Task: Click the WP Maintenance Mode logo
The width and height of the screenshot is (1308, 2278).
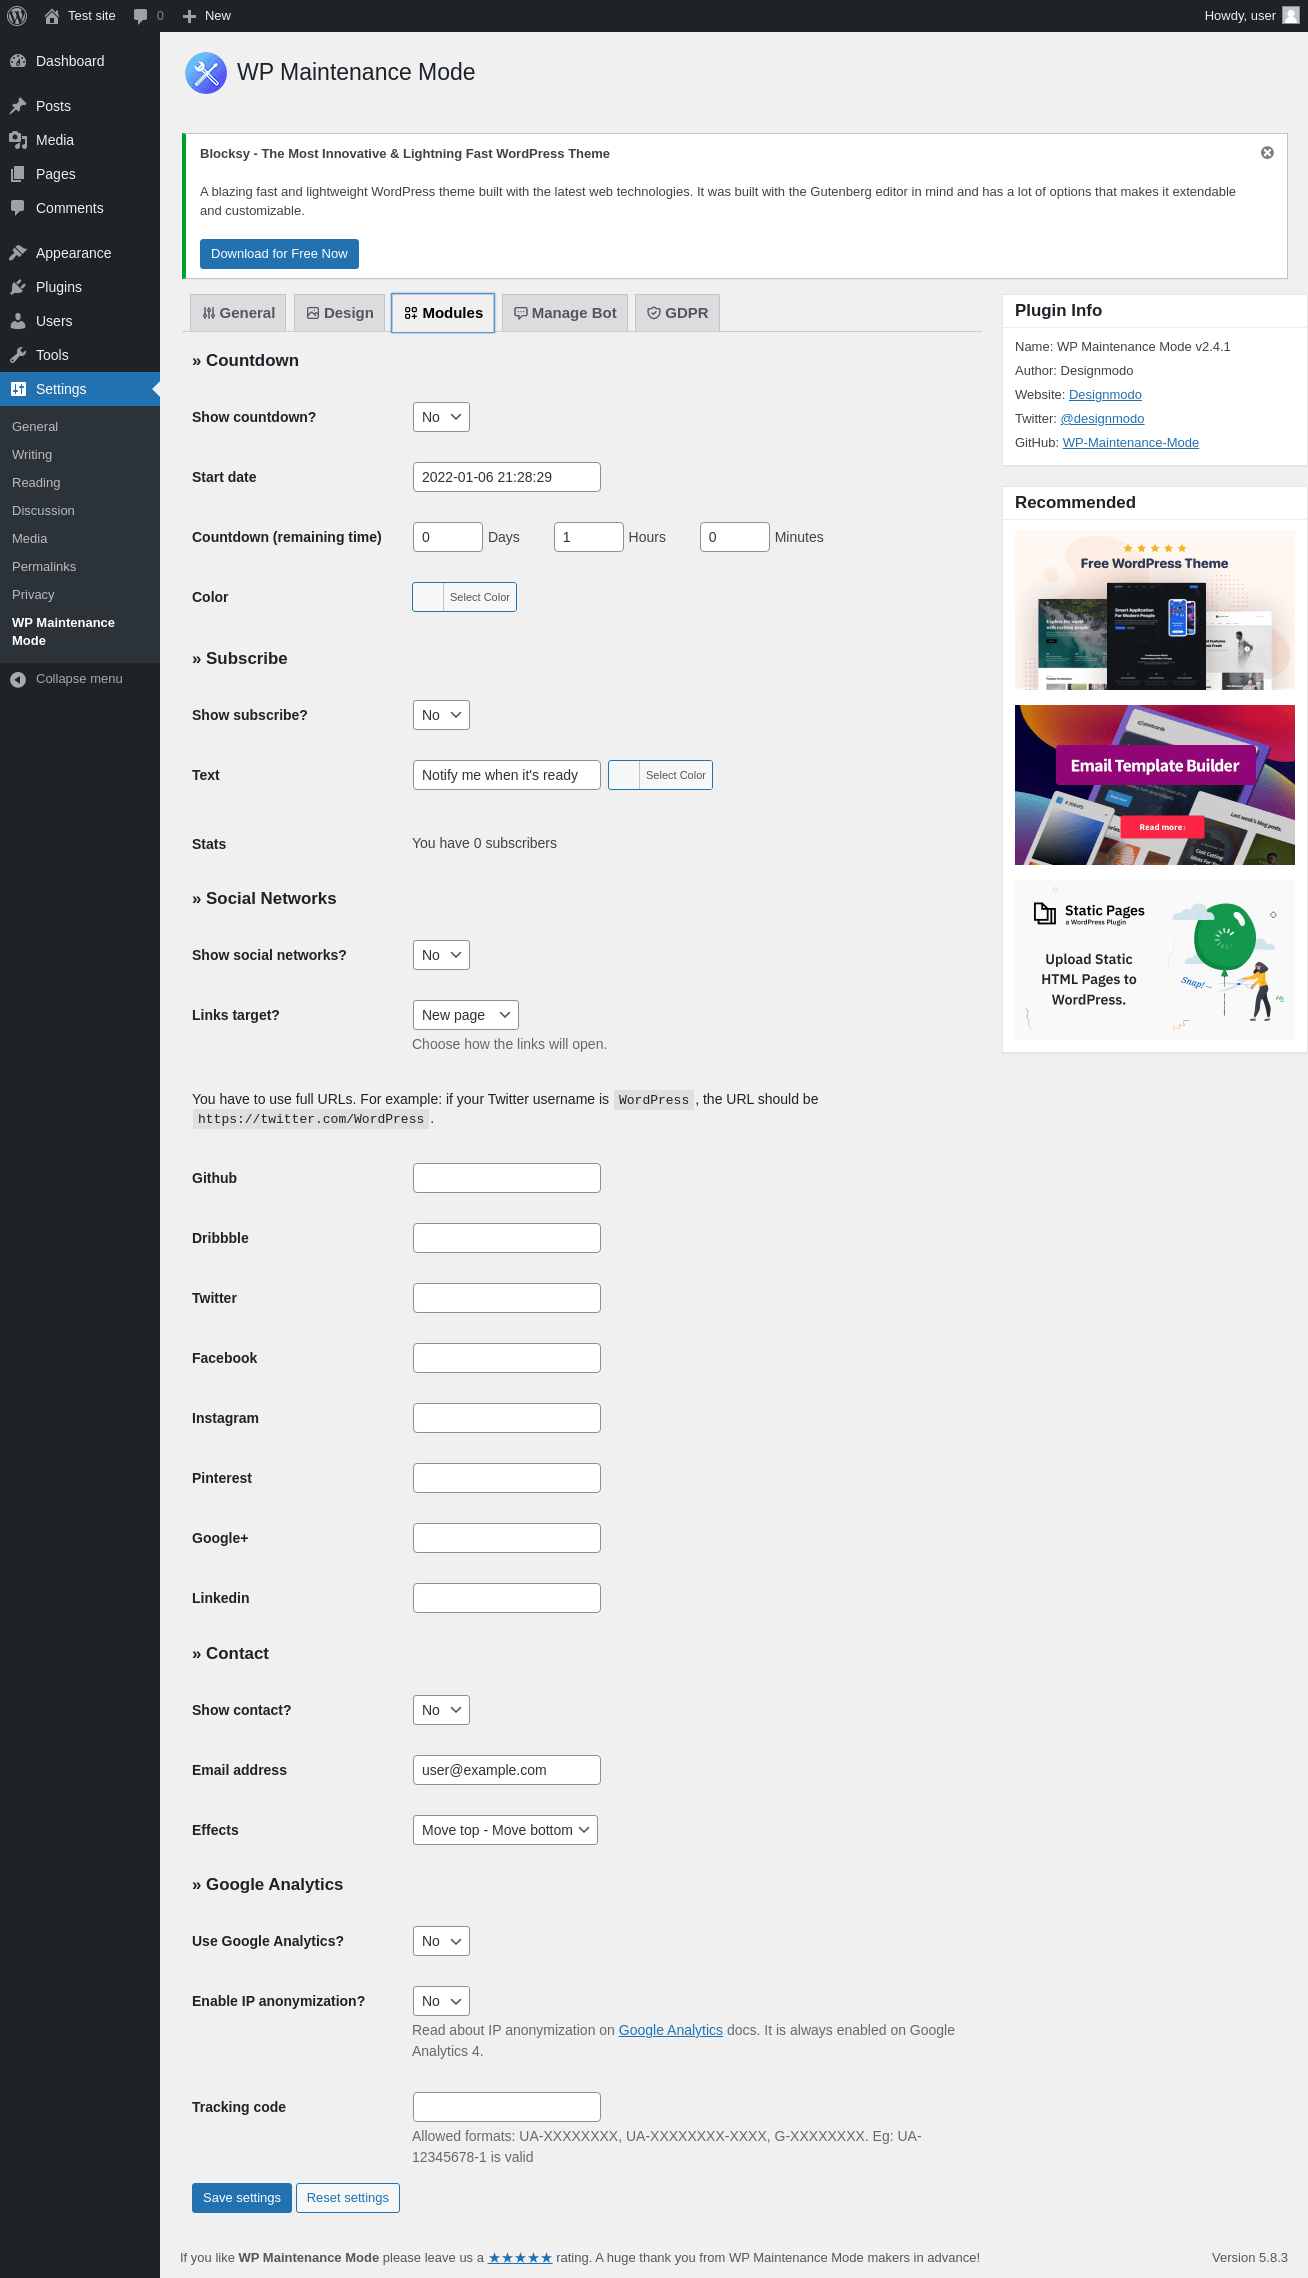Action: point(206,73)
